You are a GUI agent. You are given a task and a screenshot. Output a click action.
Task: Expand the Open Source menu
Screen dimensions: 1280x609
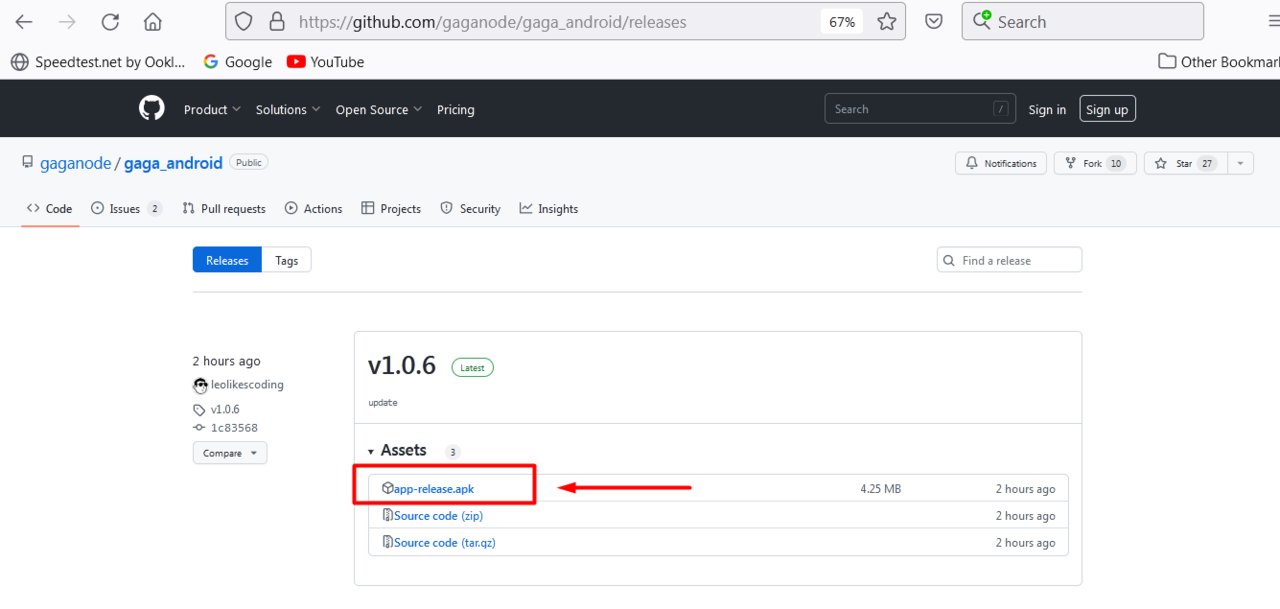coord(379,110)
